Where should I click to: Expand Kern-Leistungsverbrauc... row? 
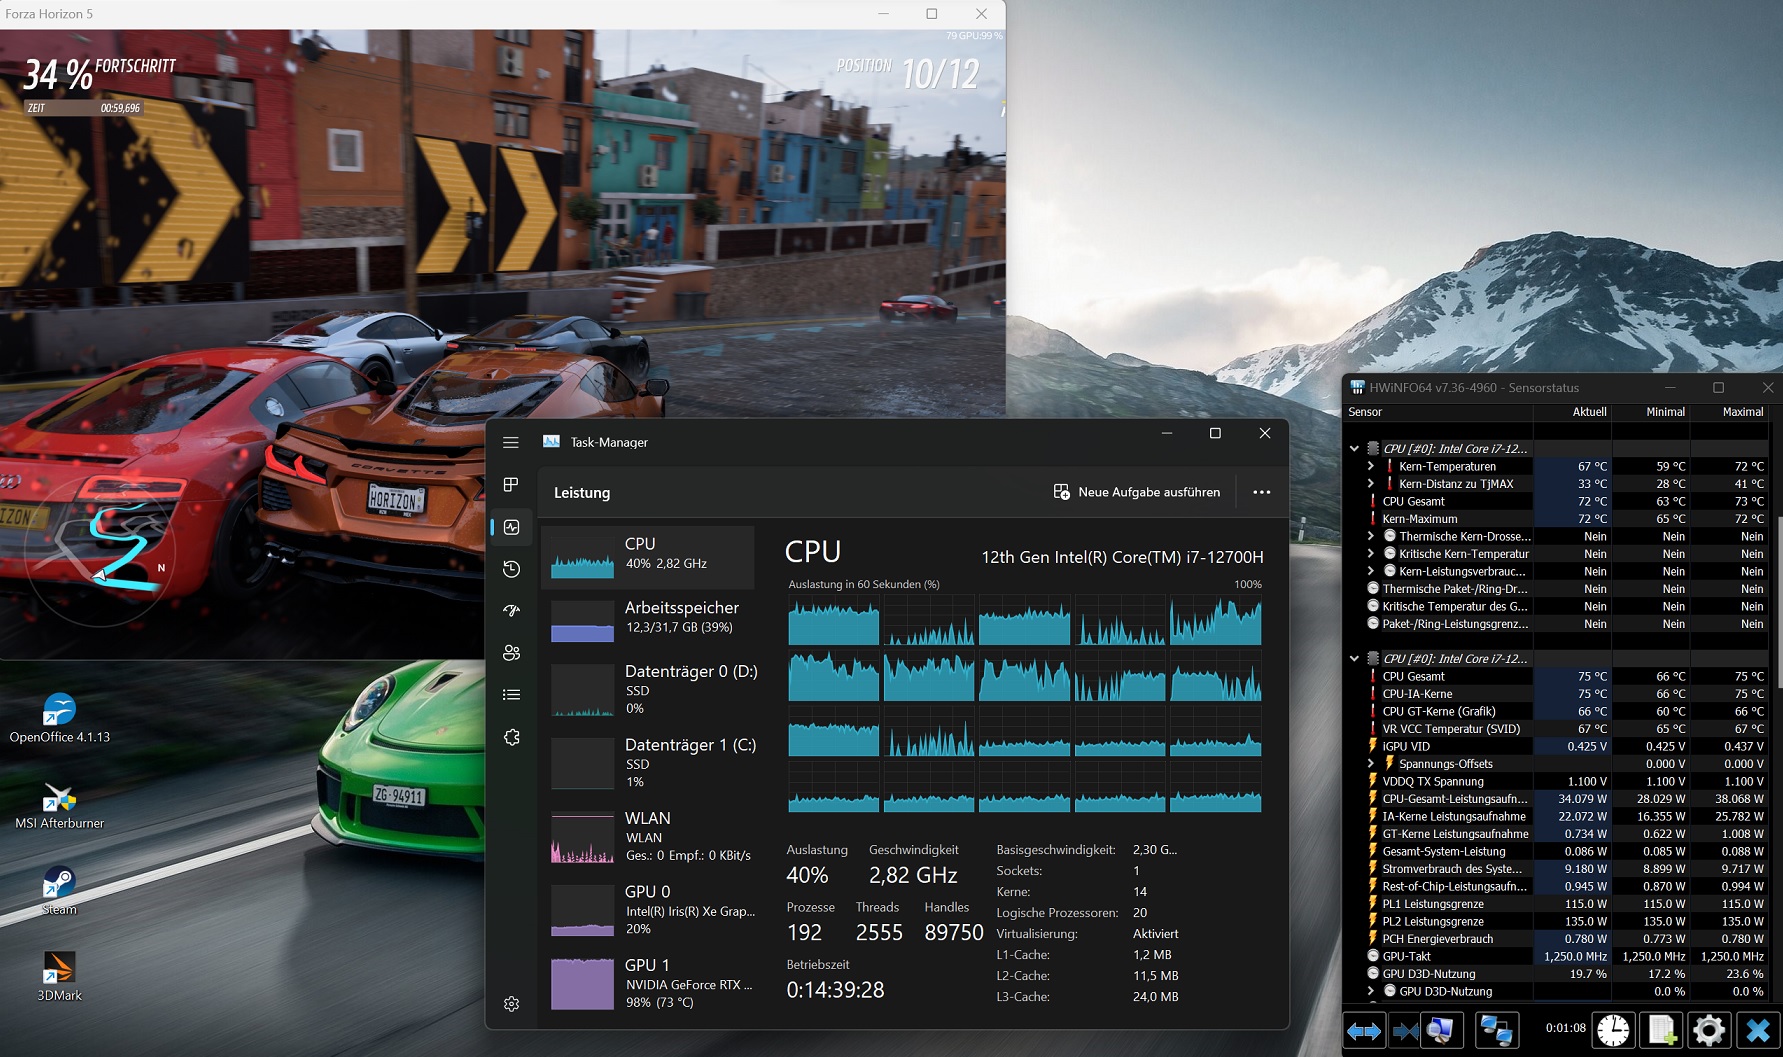point(1371,571)
